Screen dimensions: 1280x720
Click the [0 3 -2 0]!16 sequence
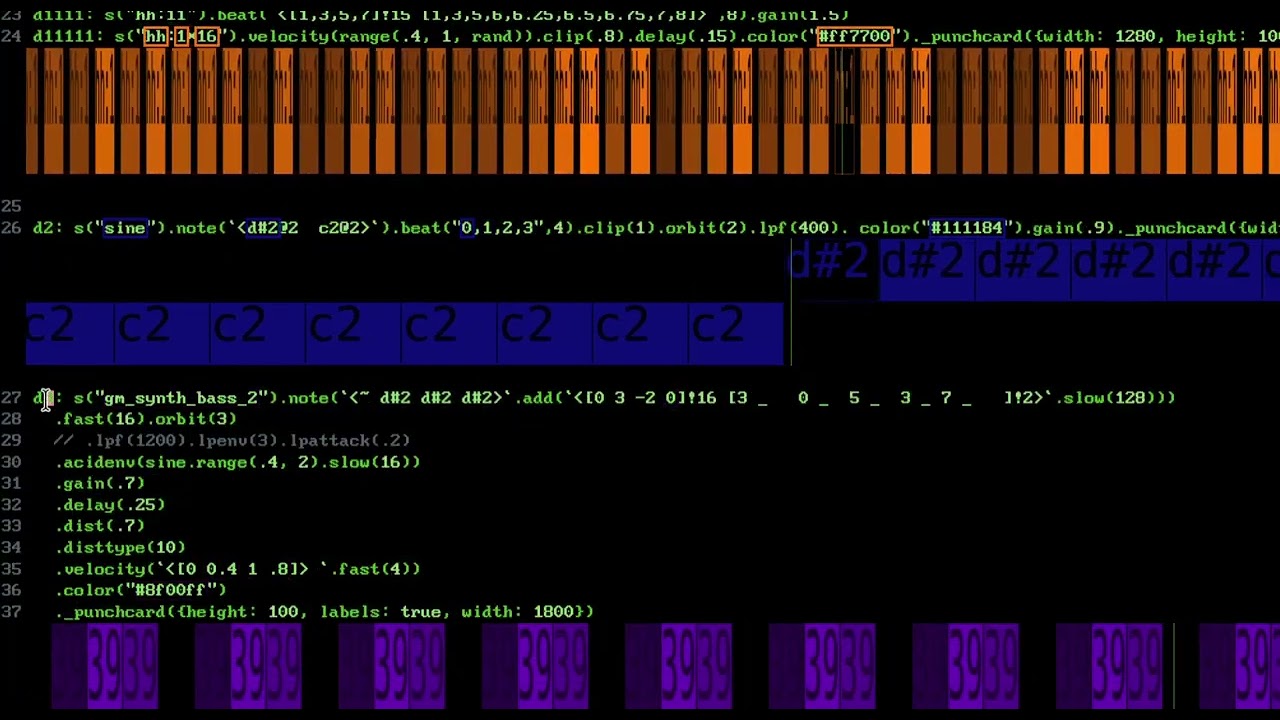pos(649,398)
